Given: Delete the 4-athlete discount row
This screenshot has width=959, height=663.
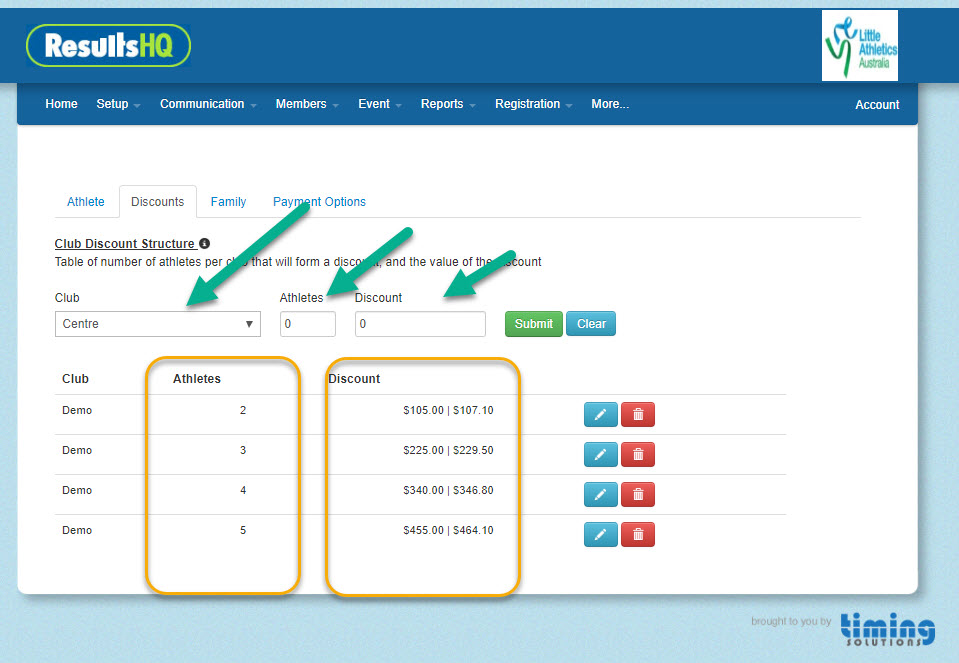Looking at the screenshot, I should [x=637, y=494].
